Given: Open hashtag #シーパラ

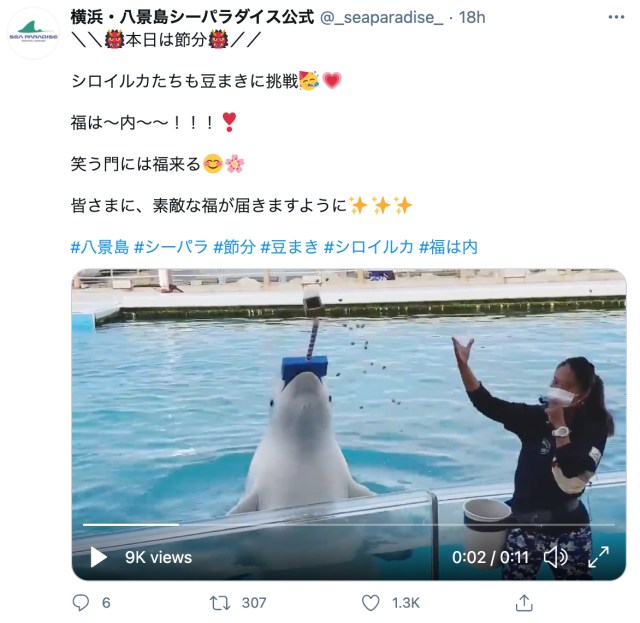Looking at the screenshot, I should [171, 247].
